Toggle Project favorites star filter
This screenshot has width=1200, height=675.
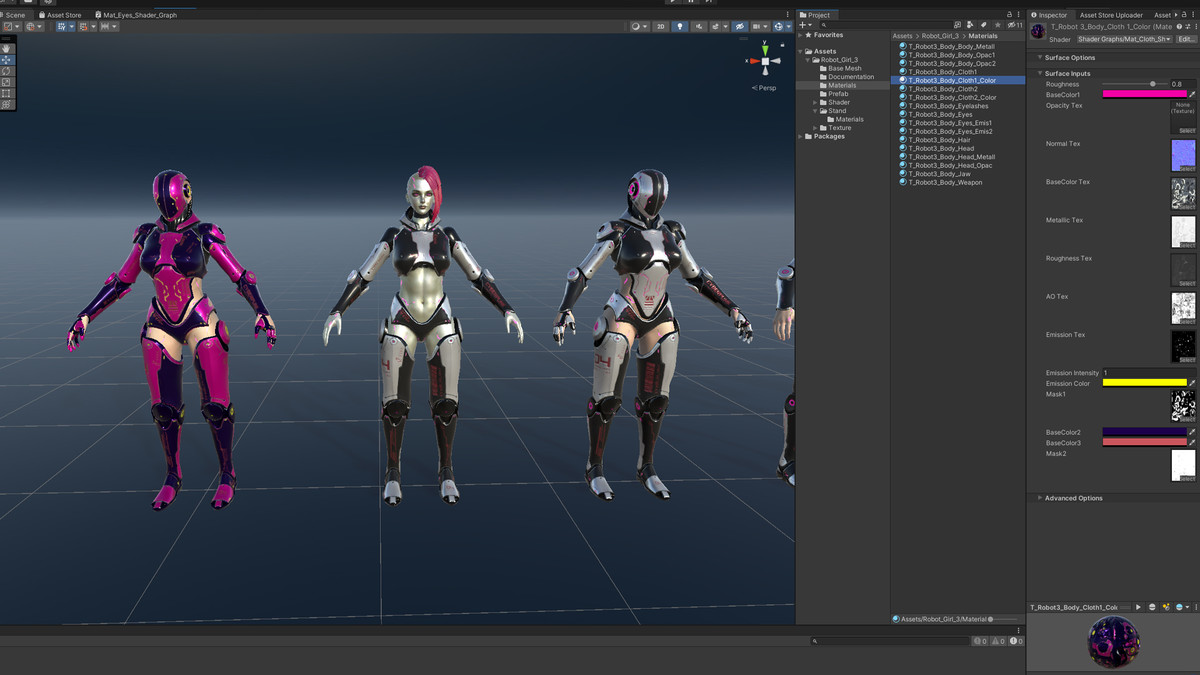[x=997, y=25]
